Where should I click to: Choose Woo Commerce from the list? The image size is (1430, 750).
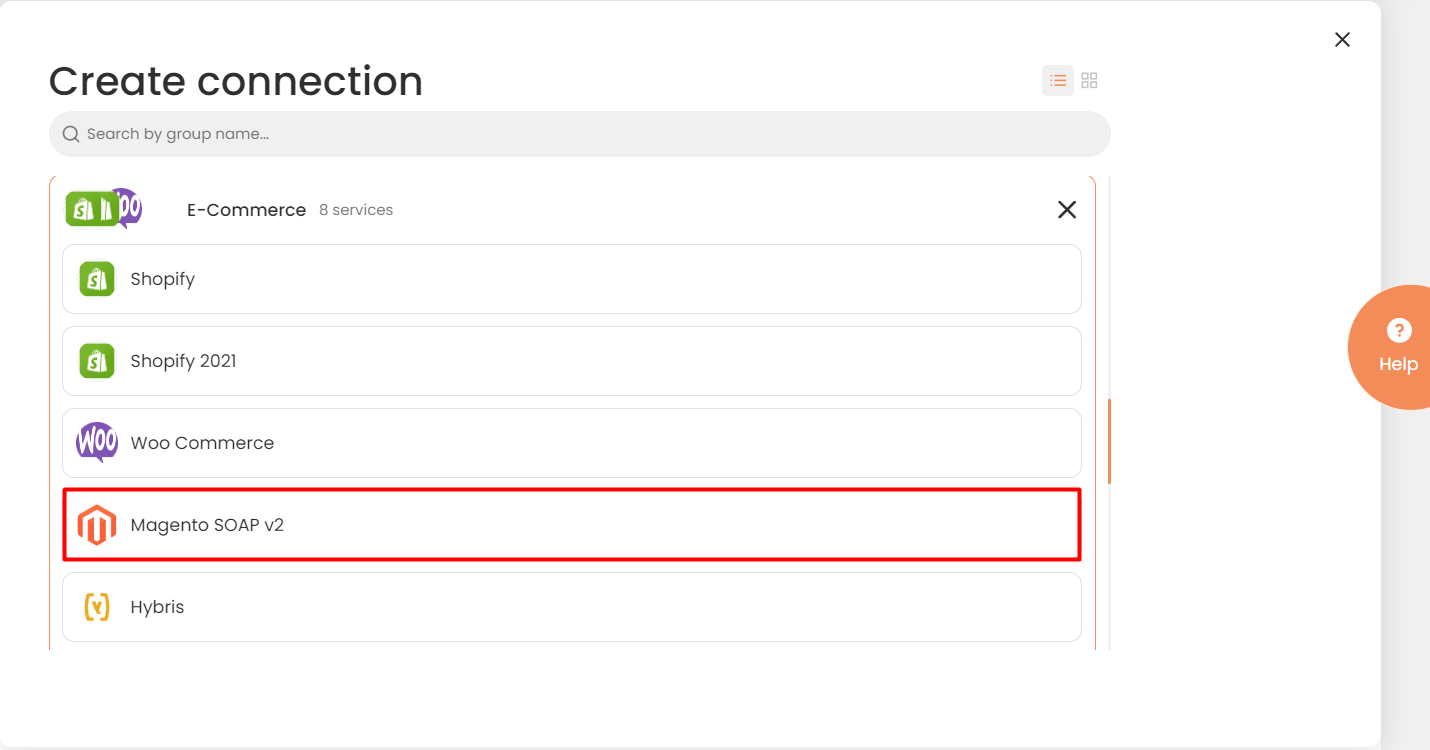tap(572, 443)
